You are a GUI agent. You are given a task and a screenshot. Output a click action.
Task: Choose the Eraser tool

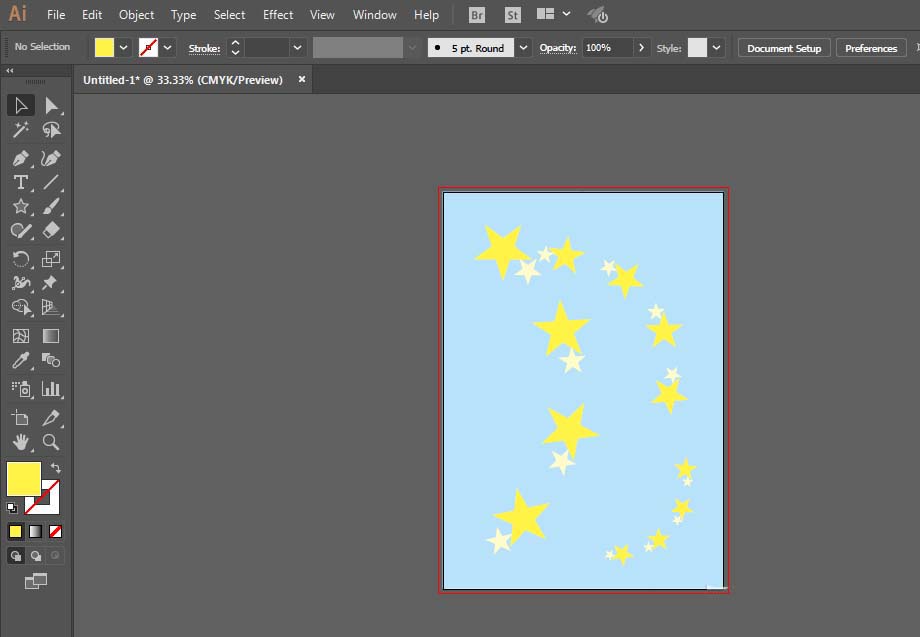51,231
